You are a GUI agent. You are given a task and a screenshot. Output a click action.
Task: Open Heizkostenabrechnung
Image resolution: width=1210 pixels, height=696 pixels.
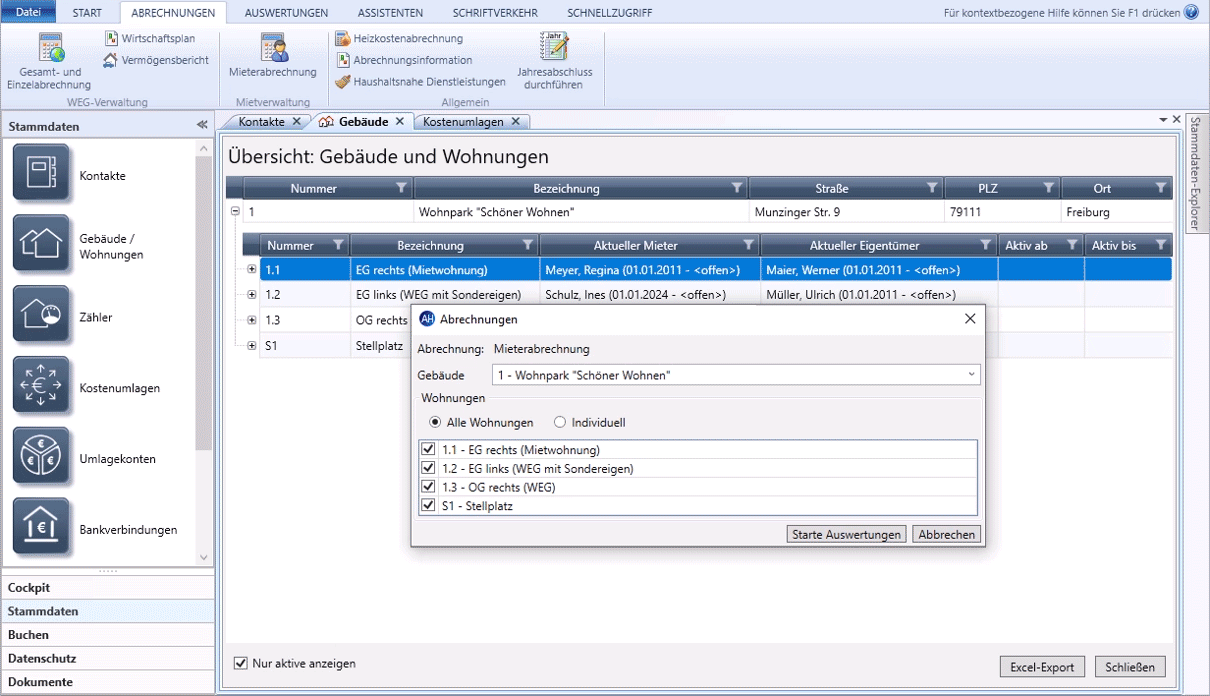tap(399, 38)
